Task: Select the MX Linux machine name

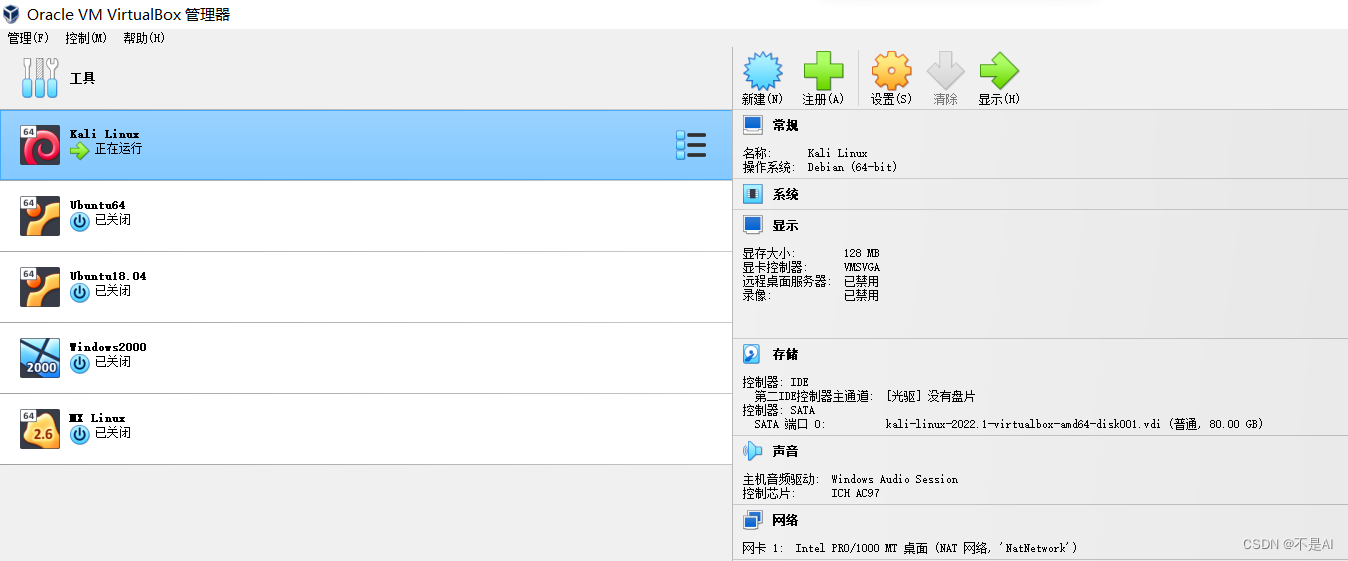Action: click(97, 418)
